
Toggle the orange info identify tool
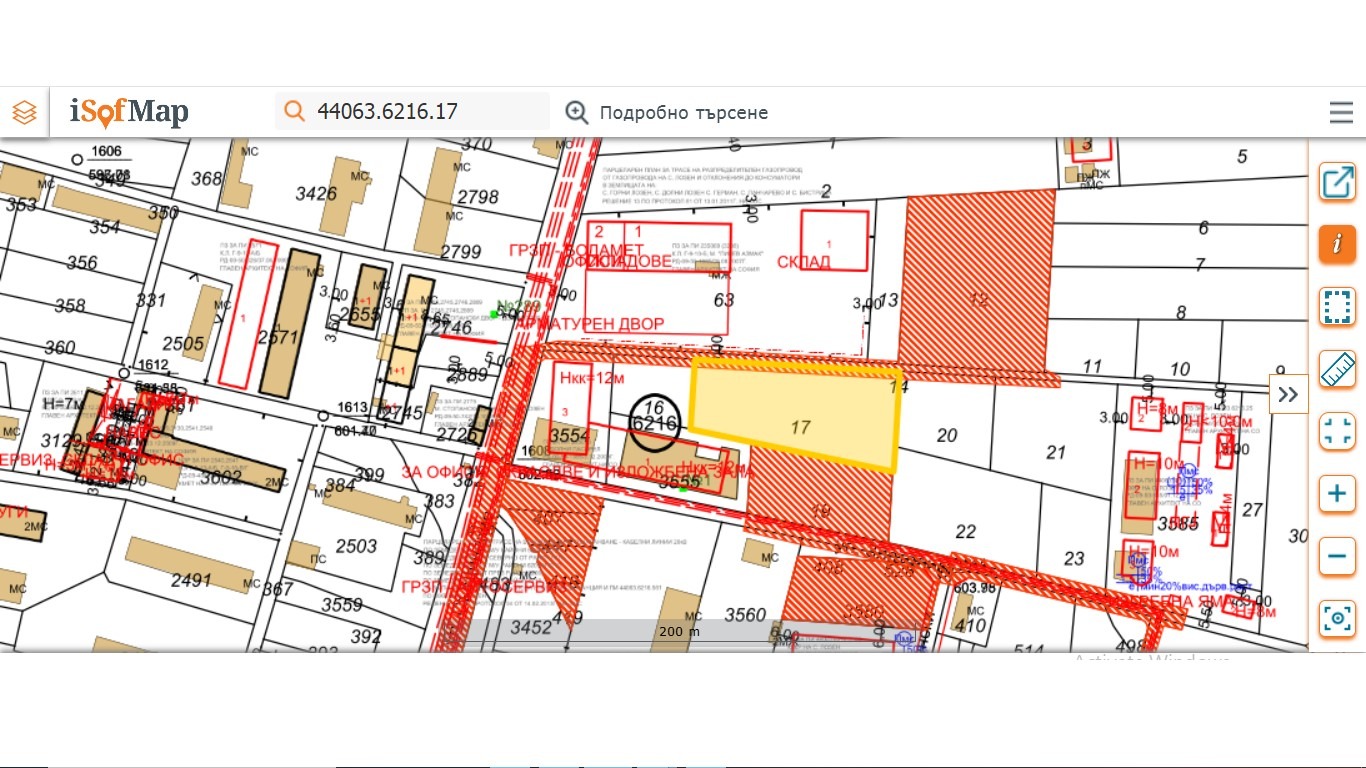click(1337, 244)
